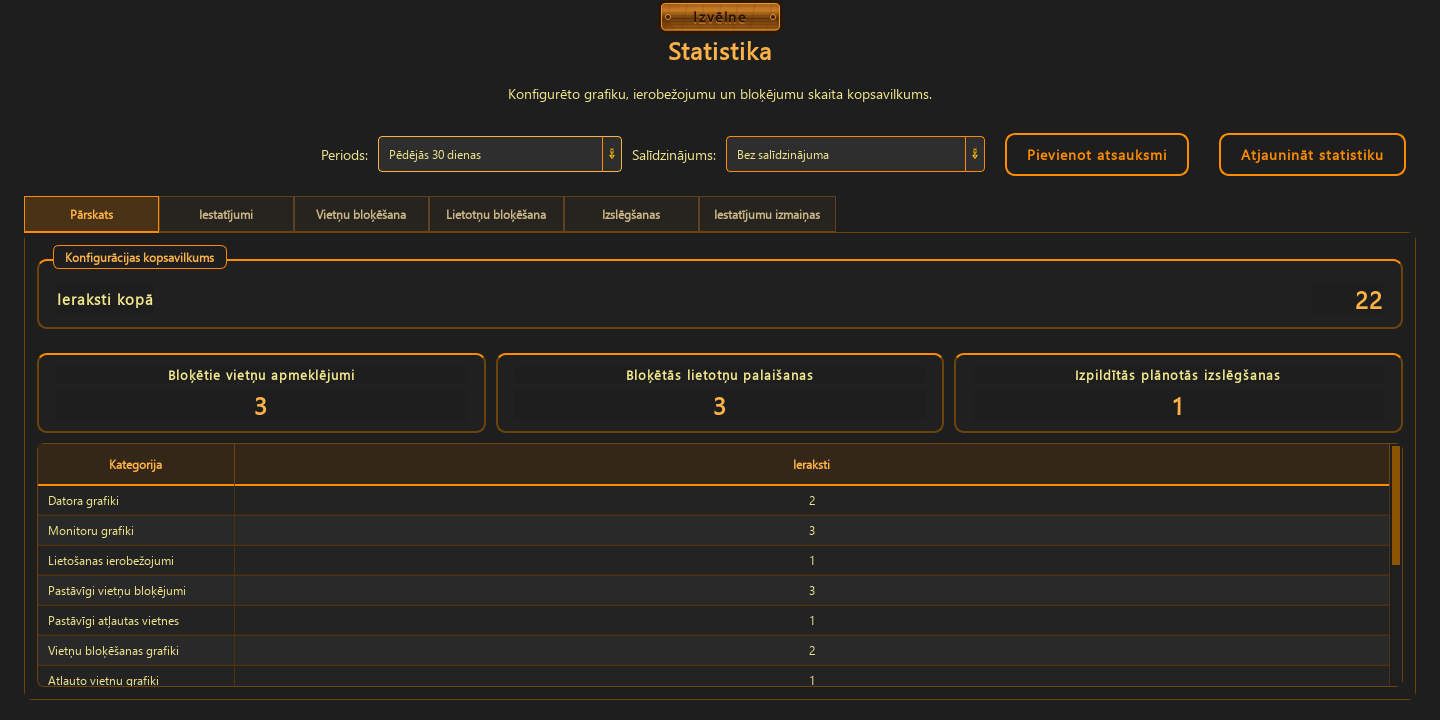This screenshot has width=1440, height=720.
Task: Click the Statistika page title
Action: [x=720, y=50]
